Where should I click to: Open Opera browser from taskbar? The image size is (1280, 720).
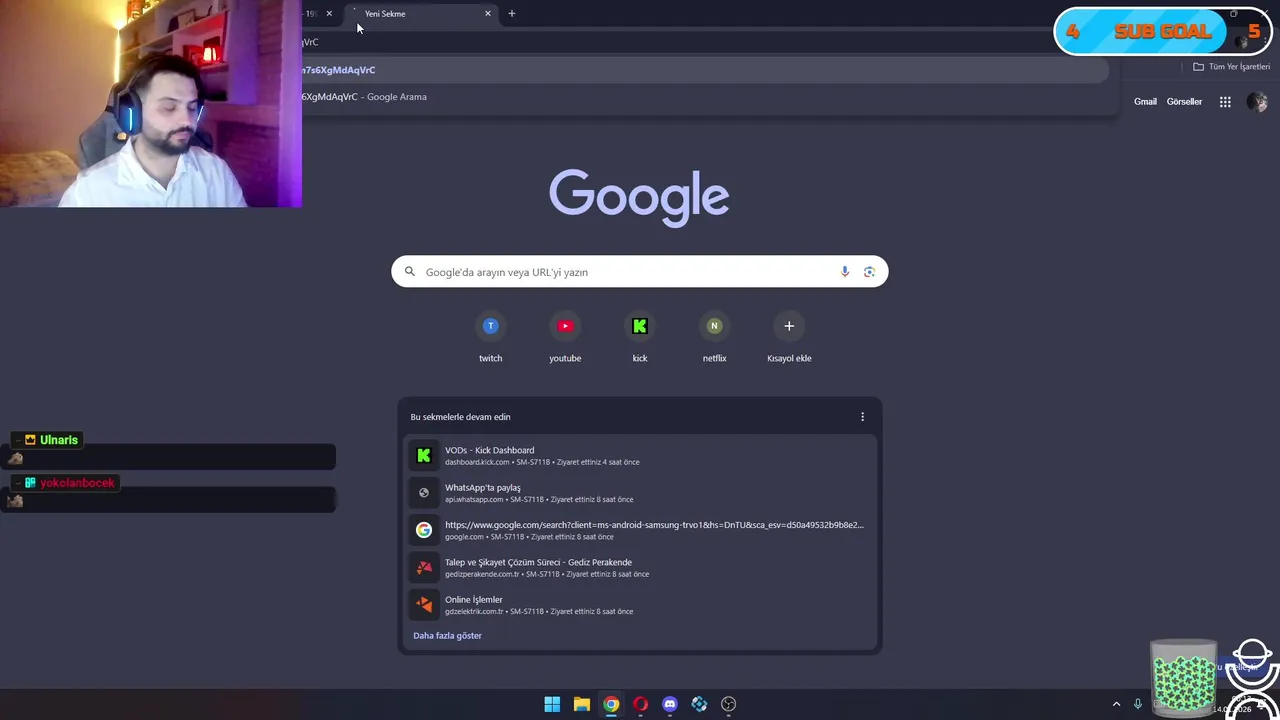pos(640,704)
